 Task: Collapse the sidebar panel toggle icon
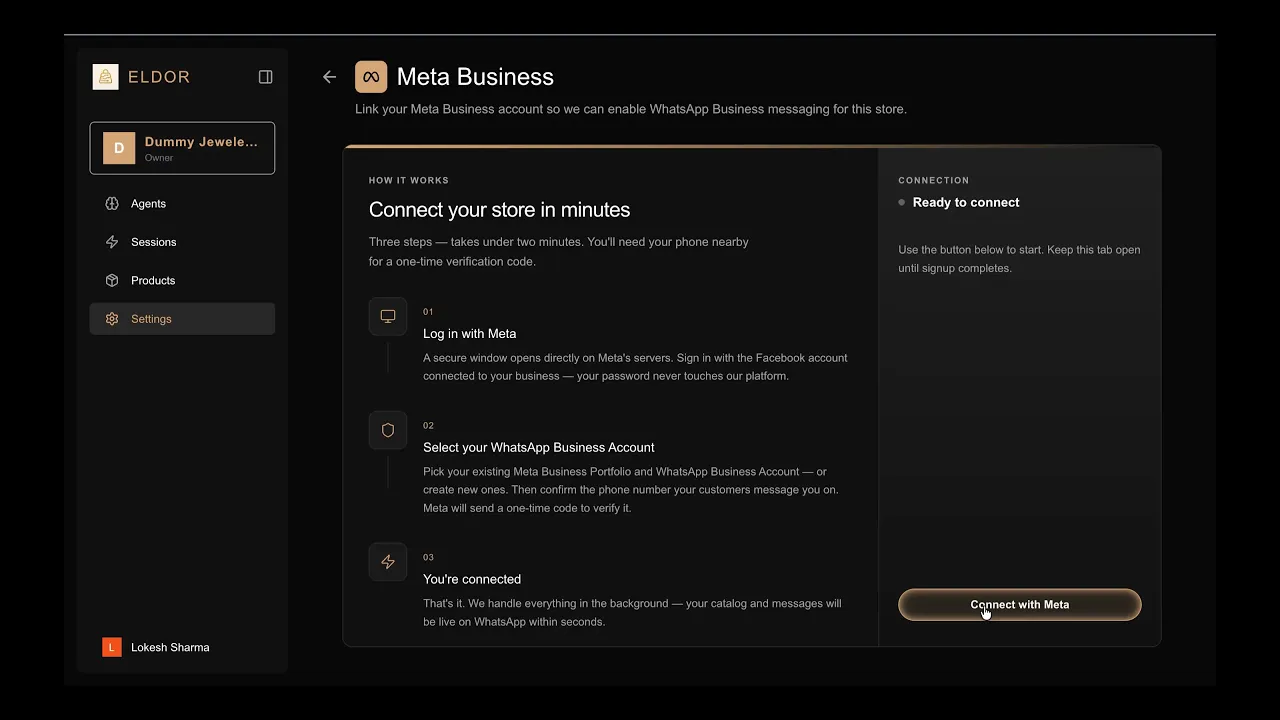266,77
